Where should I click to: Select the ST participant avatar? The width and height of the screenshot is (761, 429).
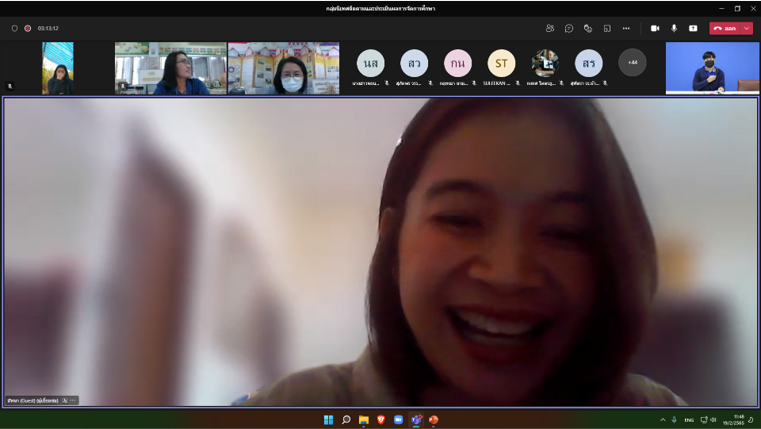pyautogui.click(x=501, y=63)
